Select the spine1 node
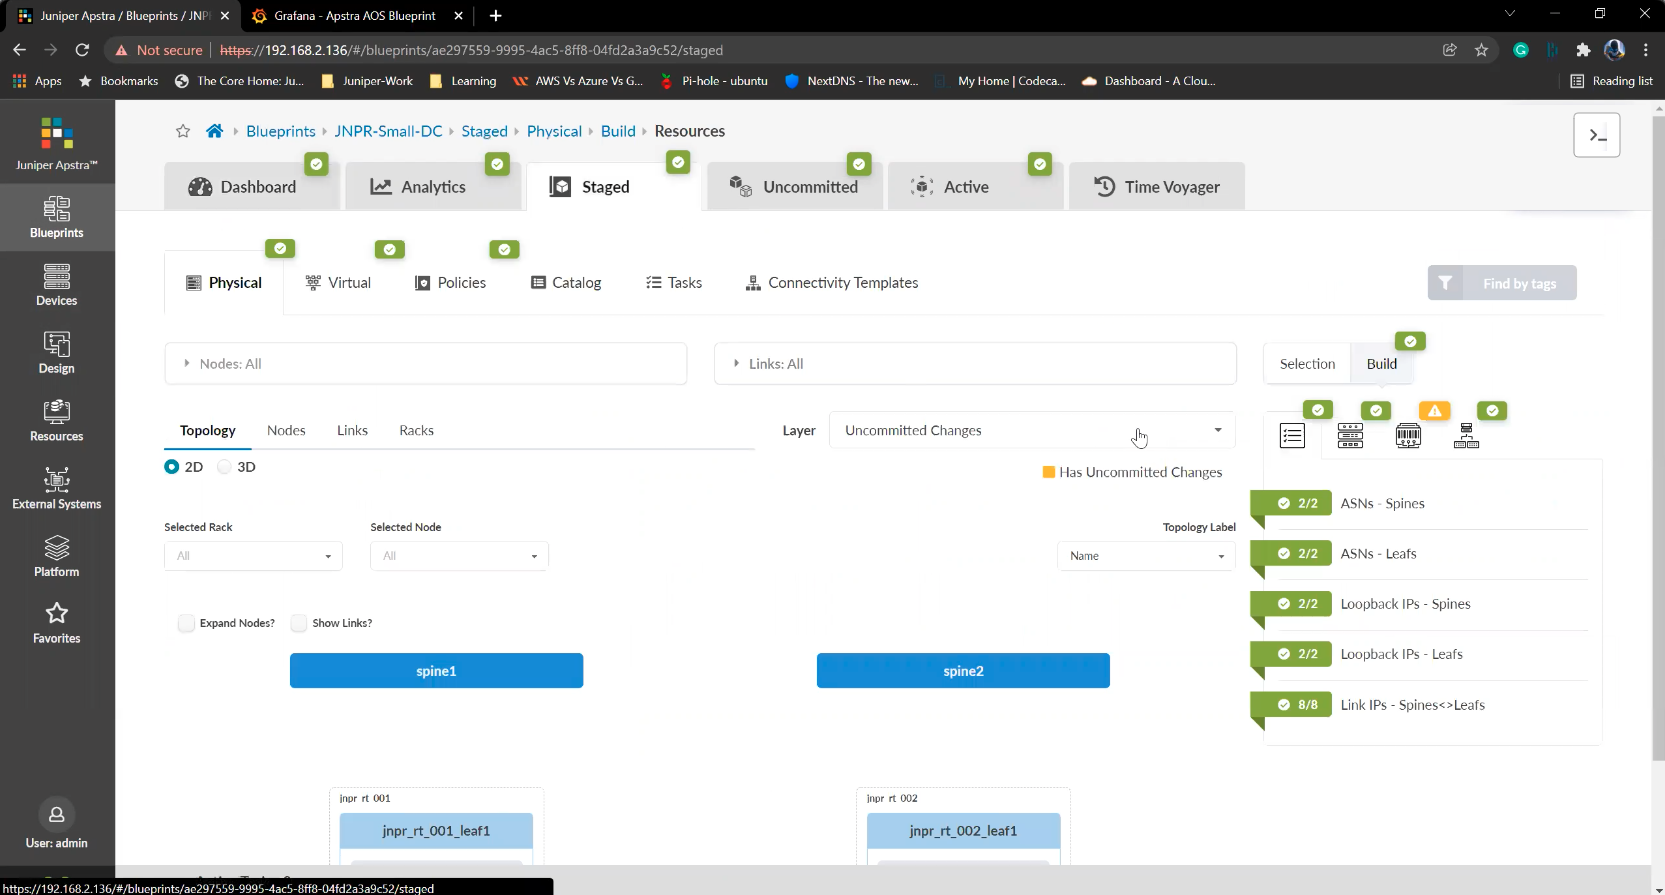This screenshot has height=895, width=1665. (x=436, y=671)
